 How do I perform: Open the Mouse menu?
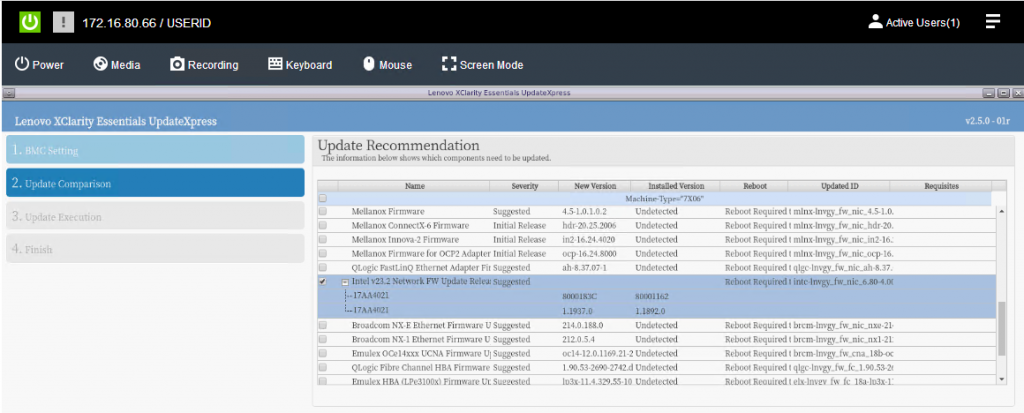pyautogui.click(x=387, y=65)
